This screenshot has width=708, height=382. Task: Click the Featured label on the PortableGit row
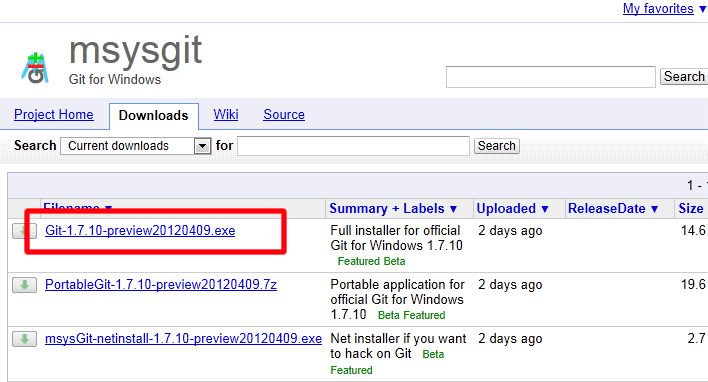(x=424, y=315)
